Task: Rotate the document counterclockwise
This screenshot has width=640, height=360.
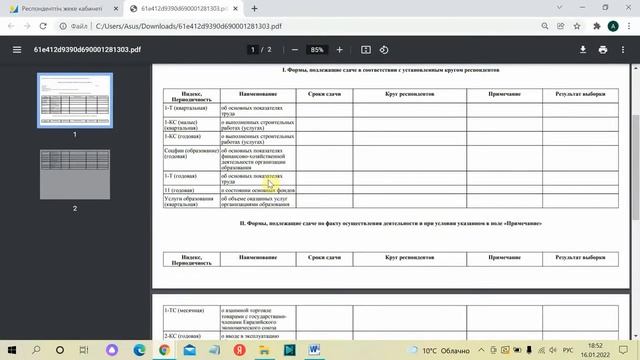Action: tap(384, 50)
